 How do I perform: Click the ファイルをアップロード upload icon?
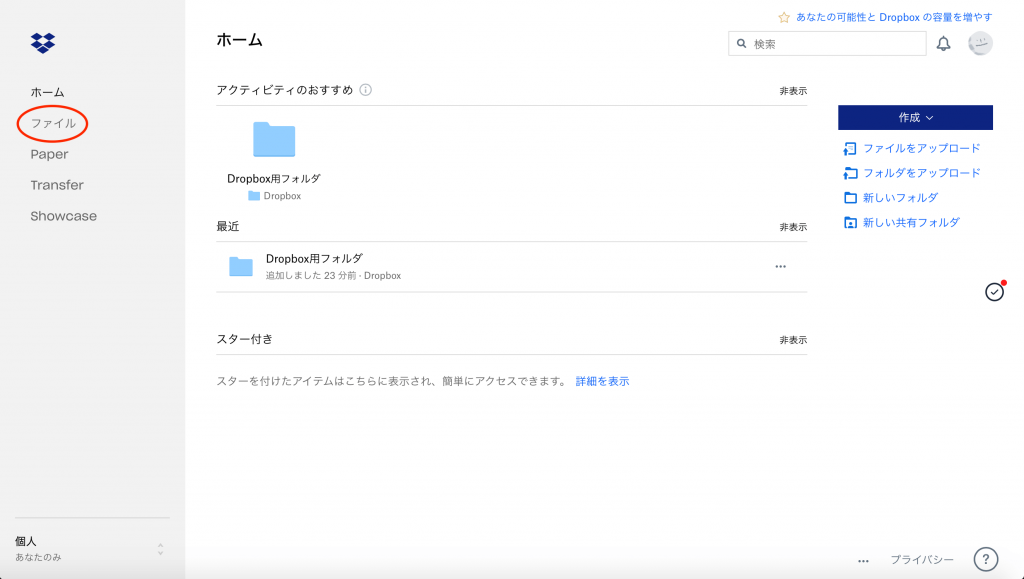click(x=850, y=149)
